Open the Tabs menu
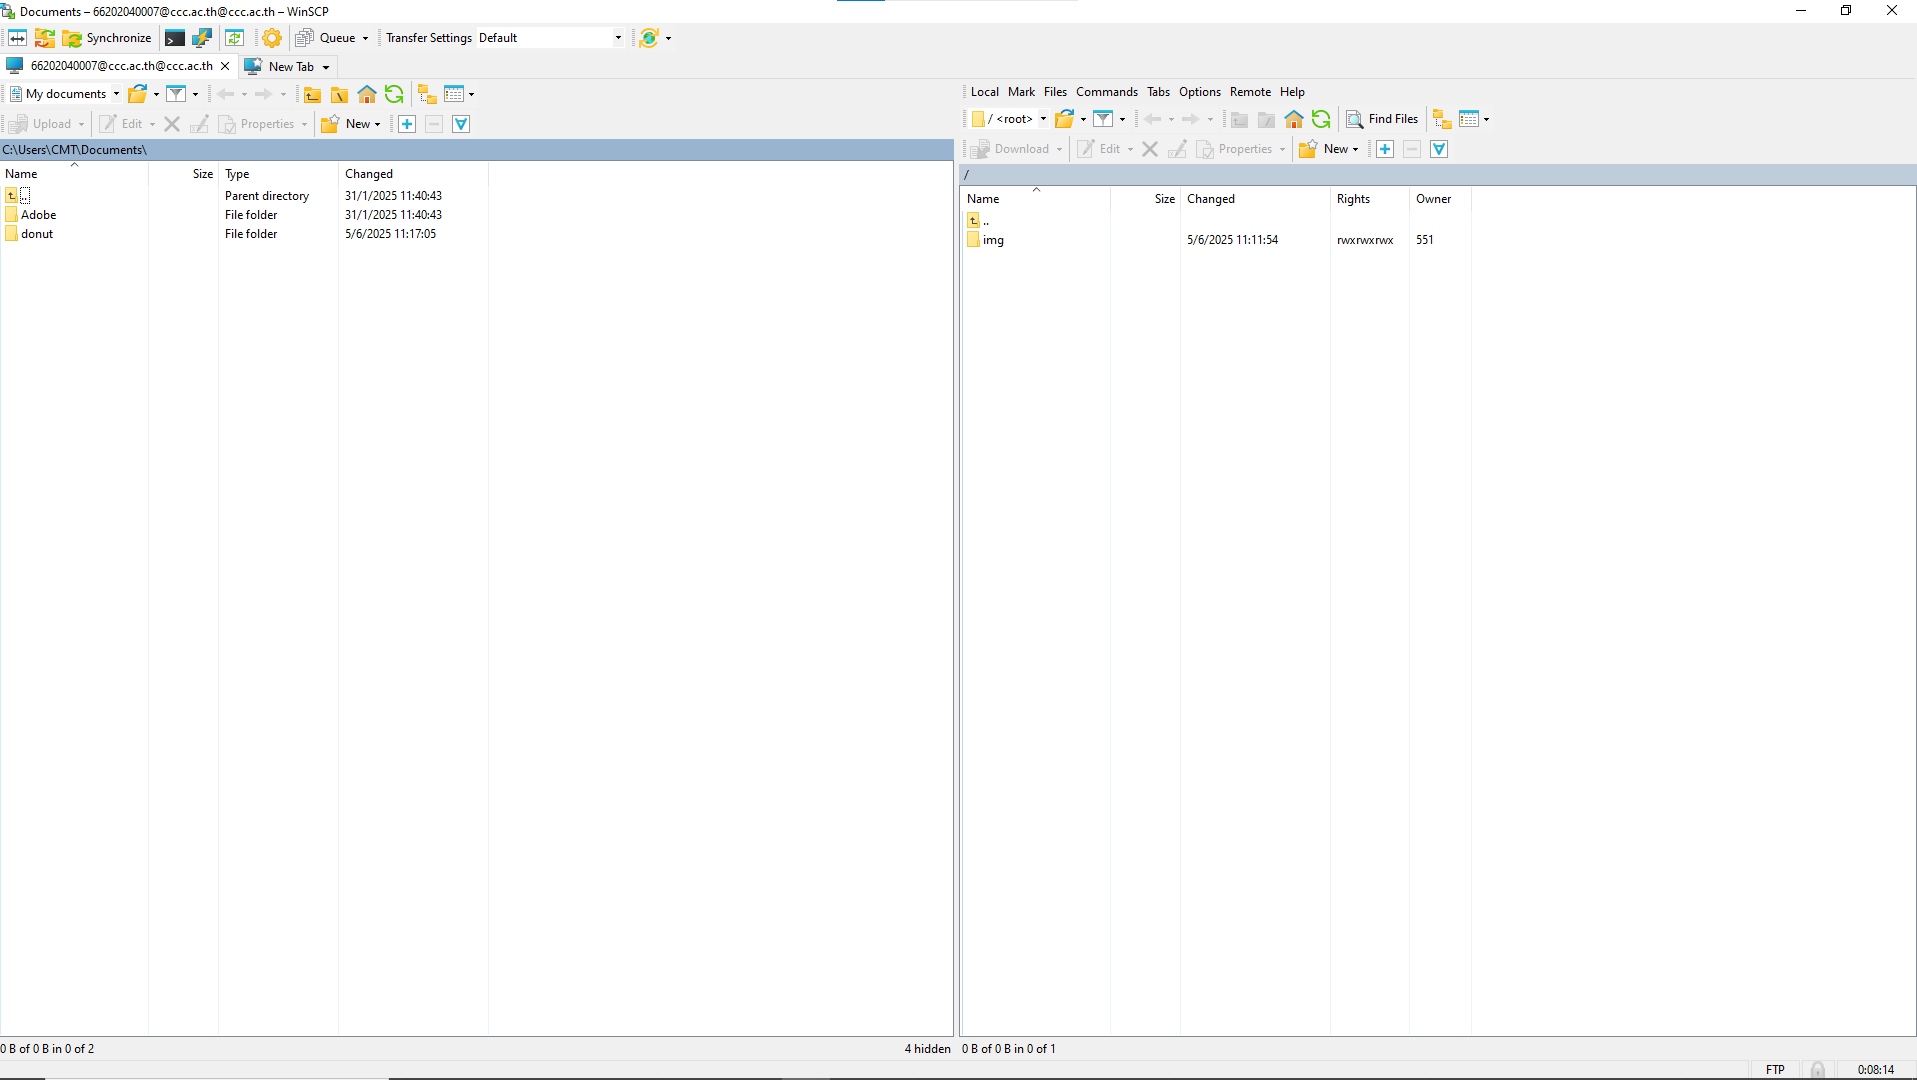Viewport: 1917px width, 1080px height. 1158,92
